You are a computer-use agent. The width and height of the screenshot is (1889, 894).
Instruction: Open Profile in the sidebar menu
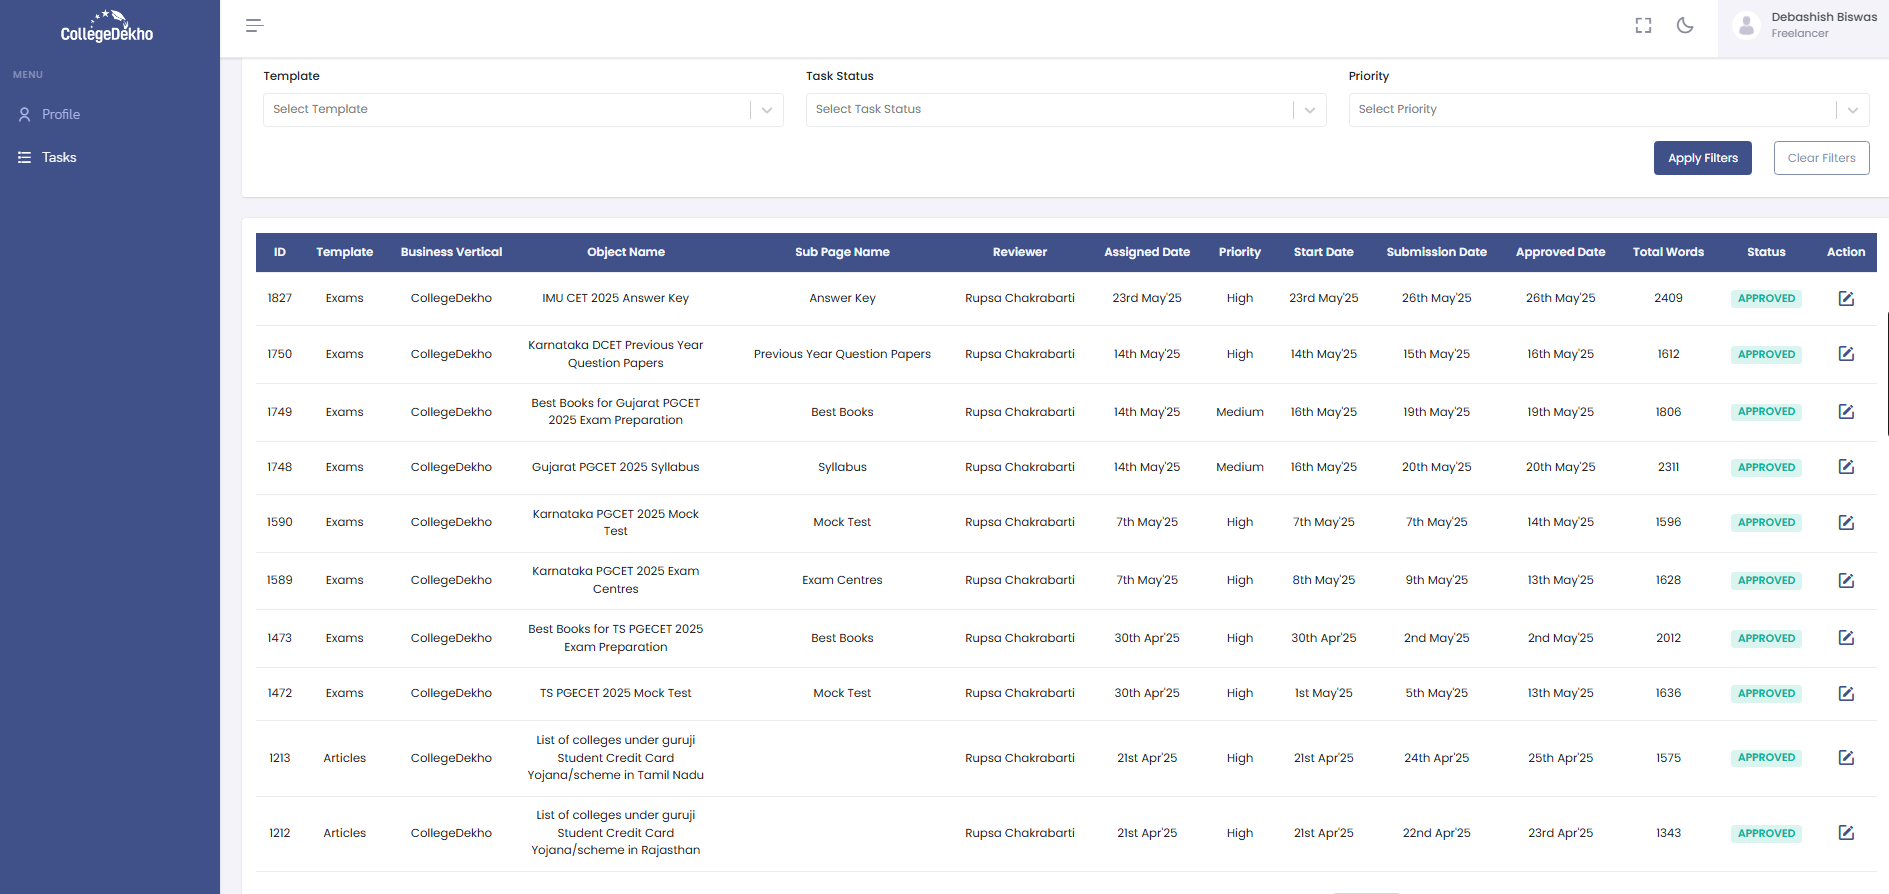61,115
